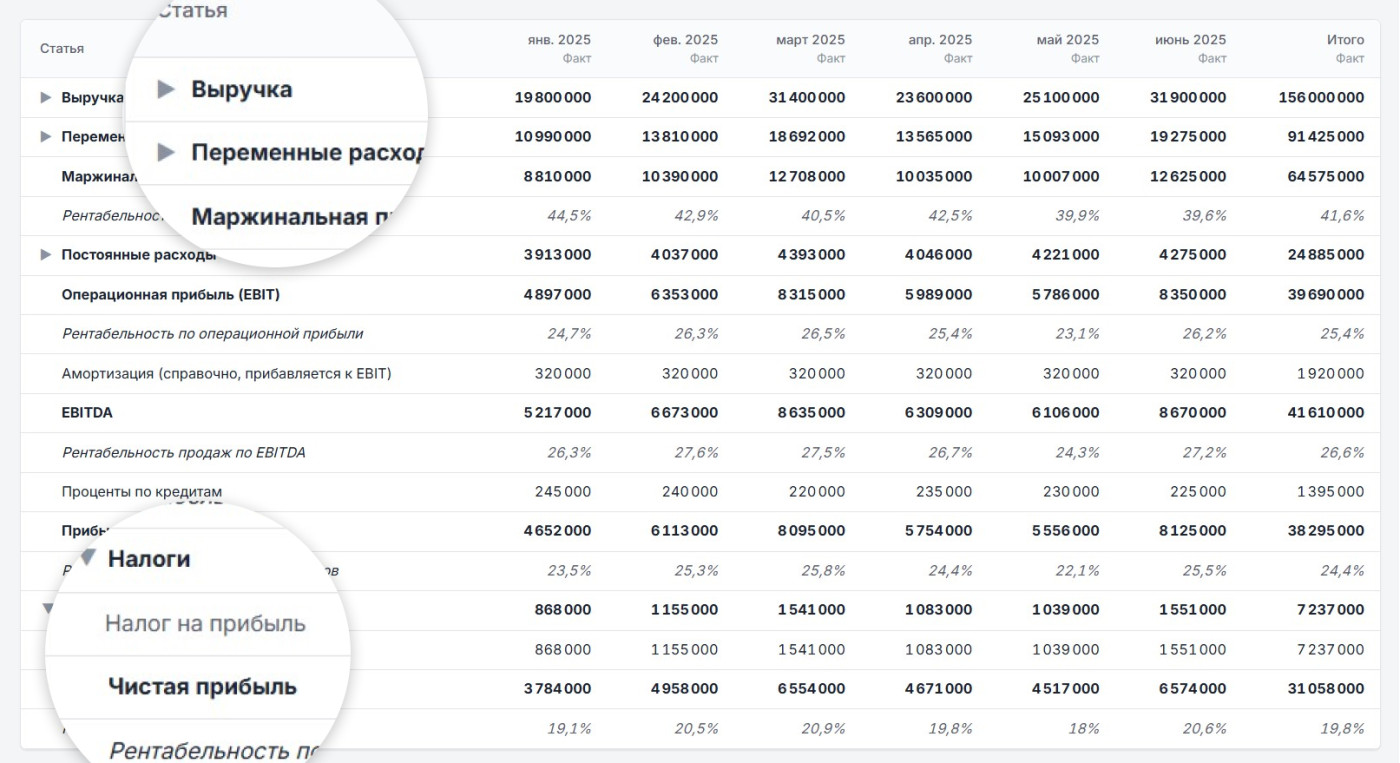Select margin percentage total 41,6%
The height and width of the screenshot is (763, 1400).
pos(1343,216)
